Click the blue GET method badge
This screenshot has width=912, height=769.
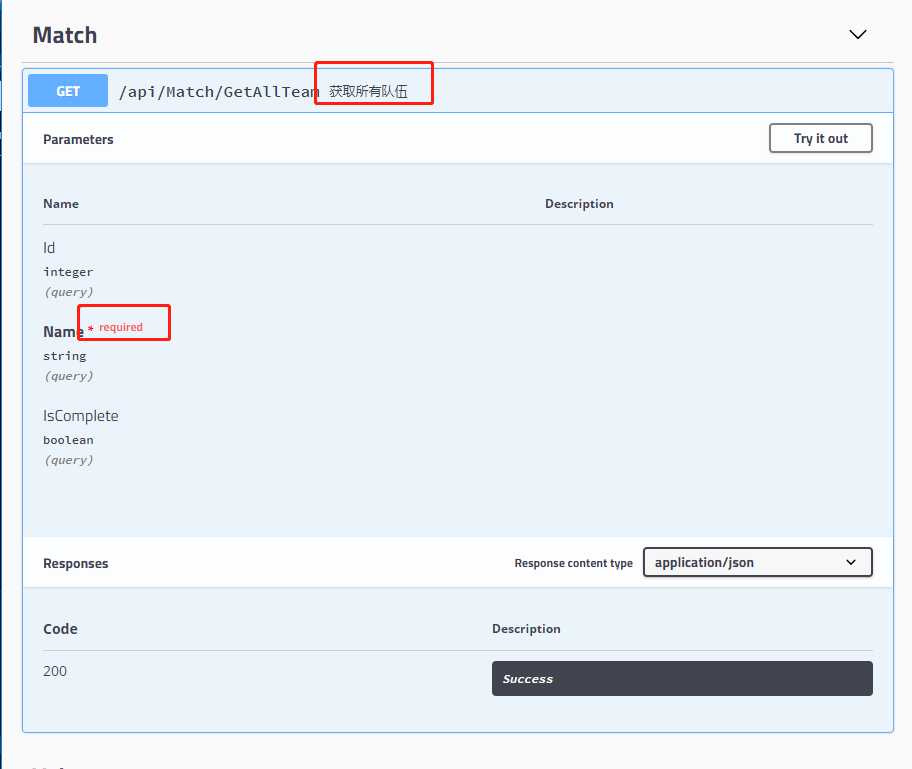(68, 91)
